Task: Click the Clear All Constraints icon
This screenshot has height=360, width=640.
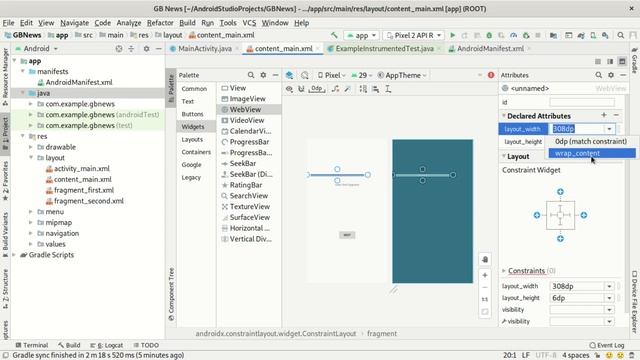Action: pos(335,89)
